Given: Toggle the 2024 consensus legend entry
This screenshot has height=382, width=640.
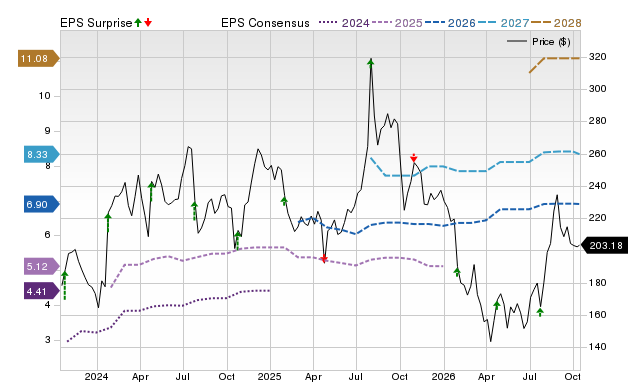Looking at the screenshot, I should [x=344, y=23].
